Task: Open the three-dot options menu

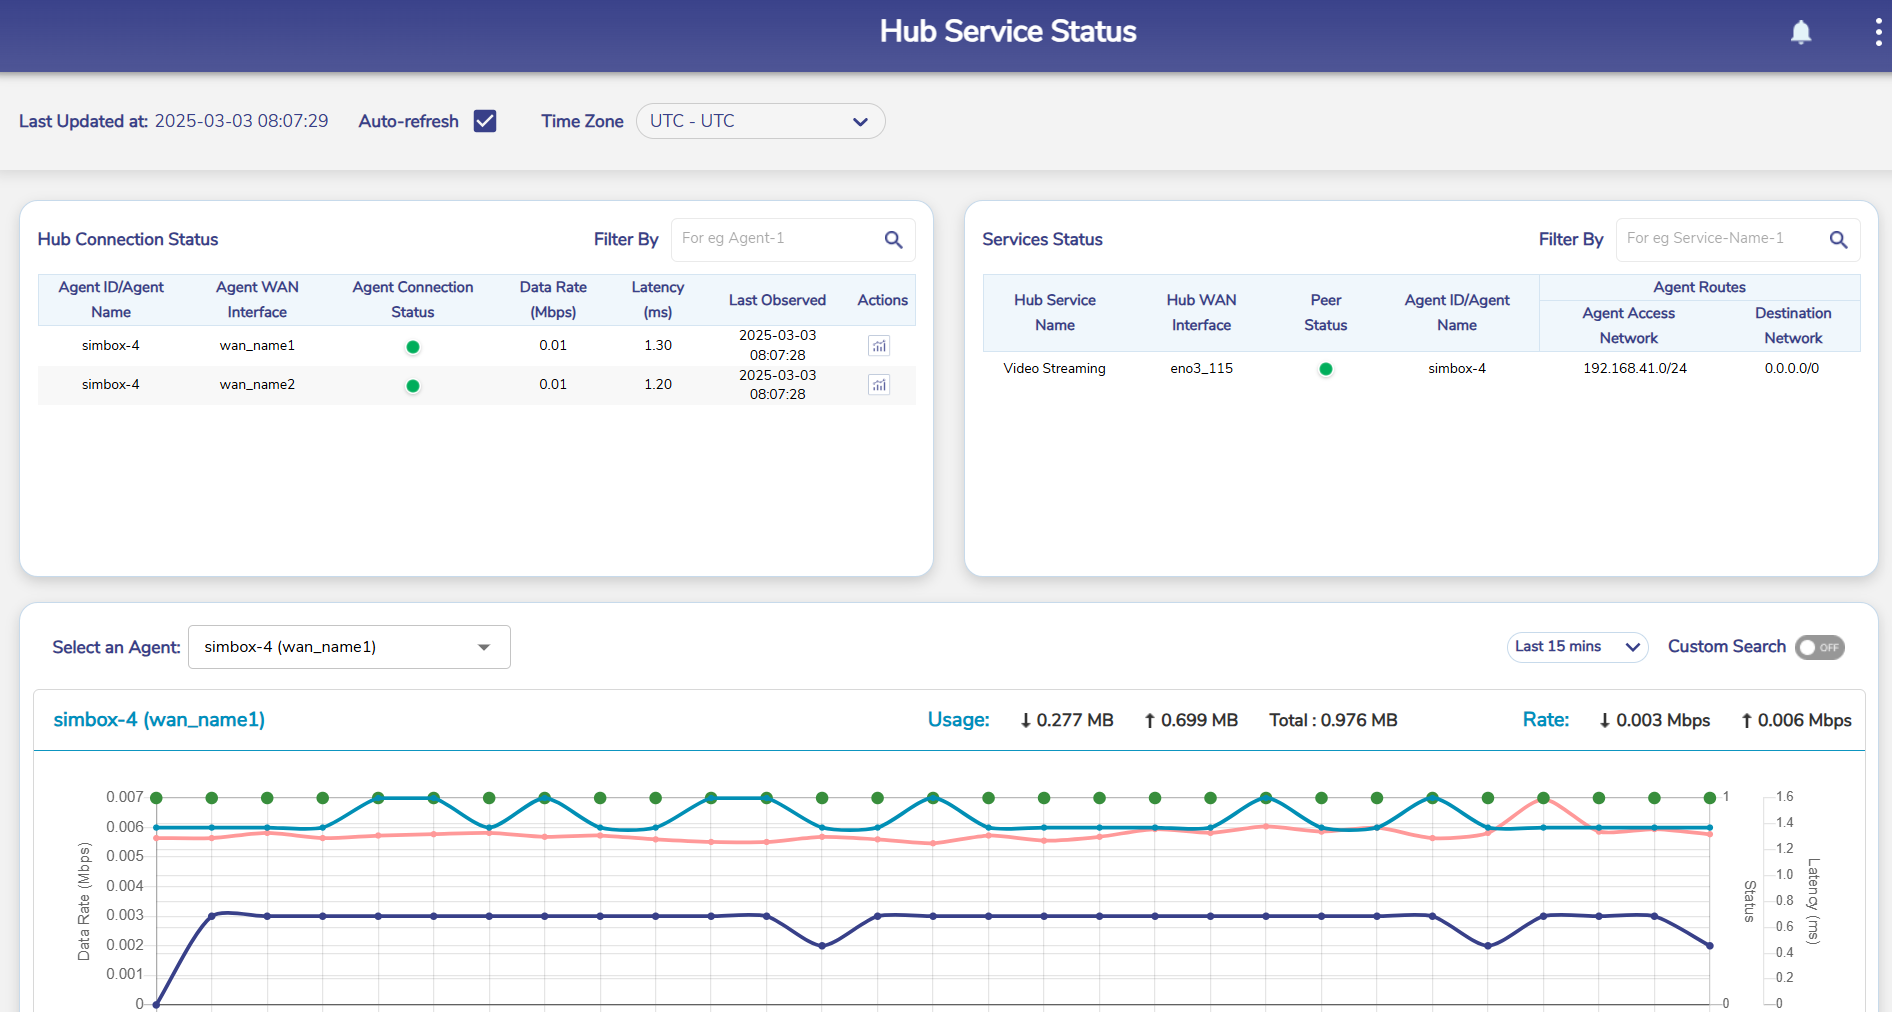Action: (x=1878, y=33)
